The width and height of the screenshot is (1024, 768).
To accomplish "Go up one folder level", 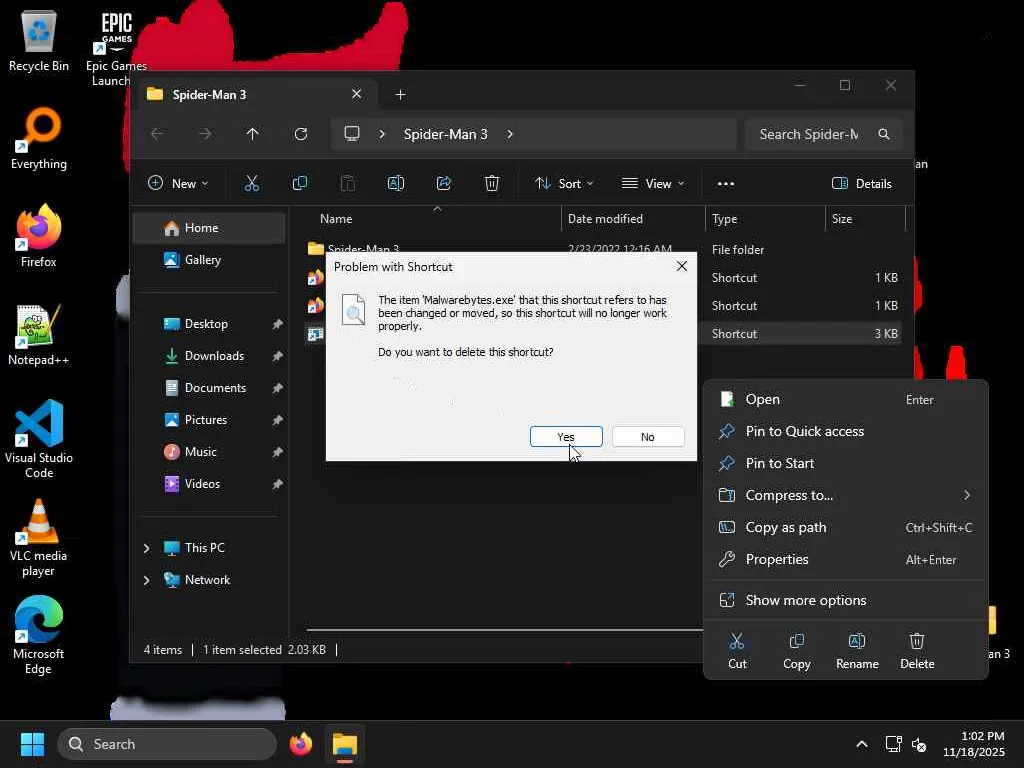I will click(x=253, y=134).
